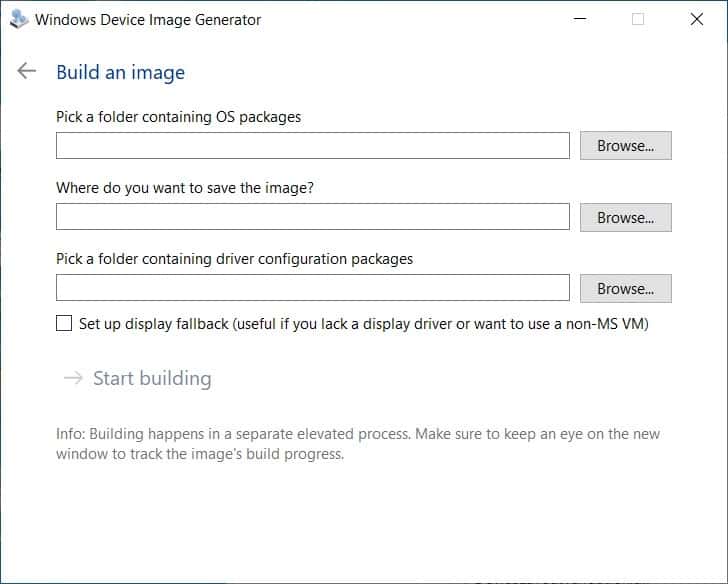Close the Windows Device Image Generator window

point(697,19)
